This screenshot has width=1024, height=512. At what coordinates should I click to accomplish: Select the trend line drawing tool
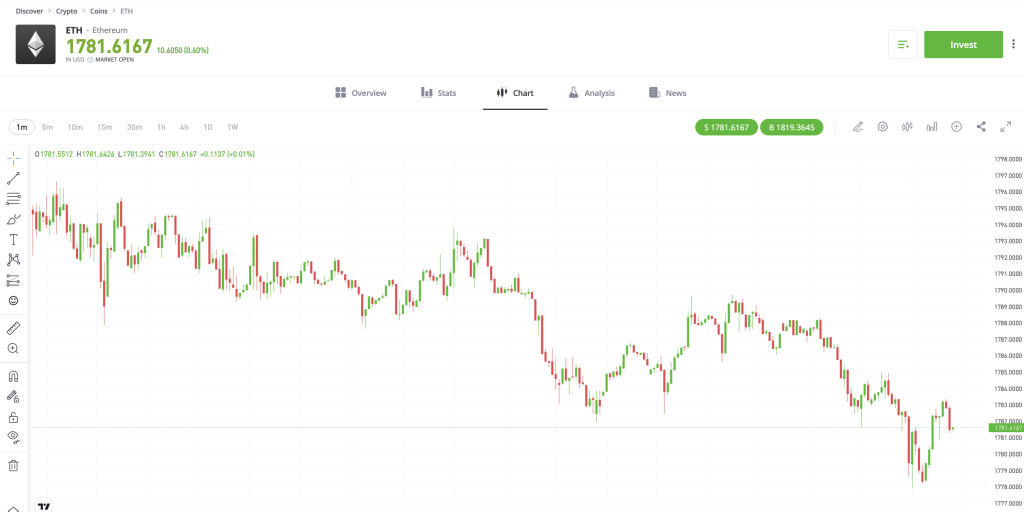[x=14, y=178]
